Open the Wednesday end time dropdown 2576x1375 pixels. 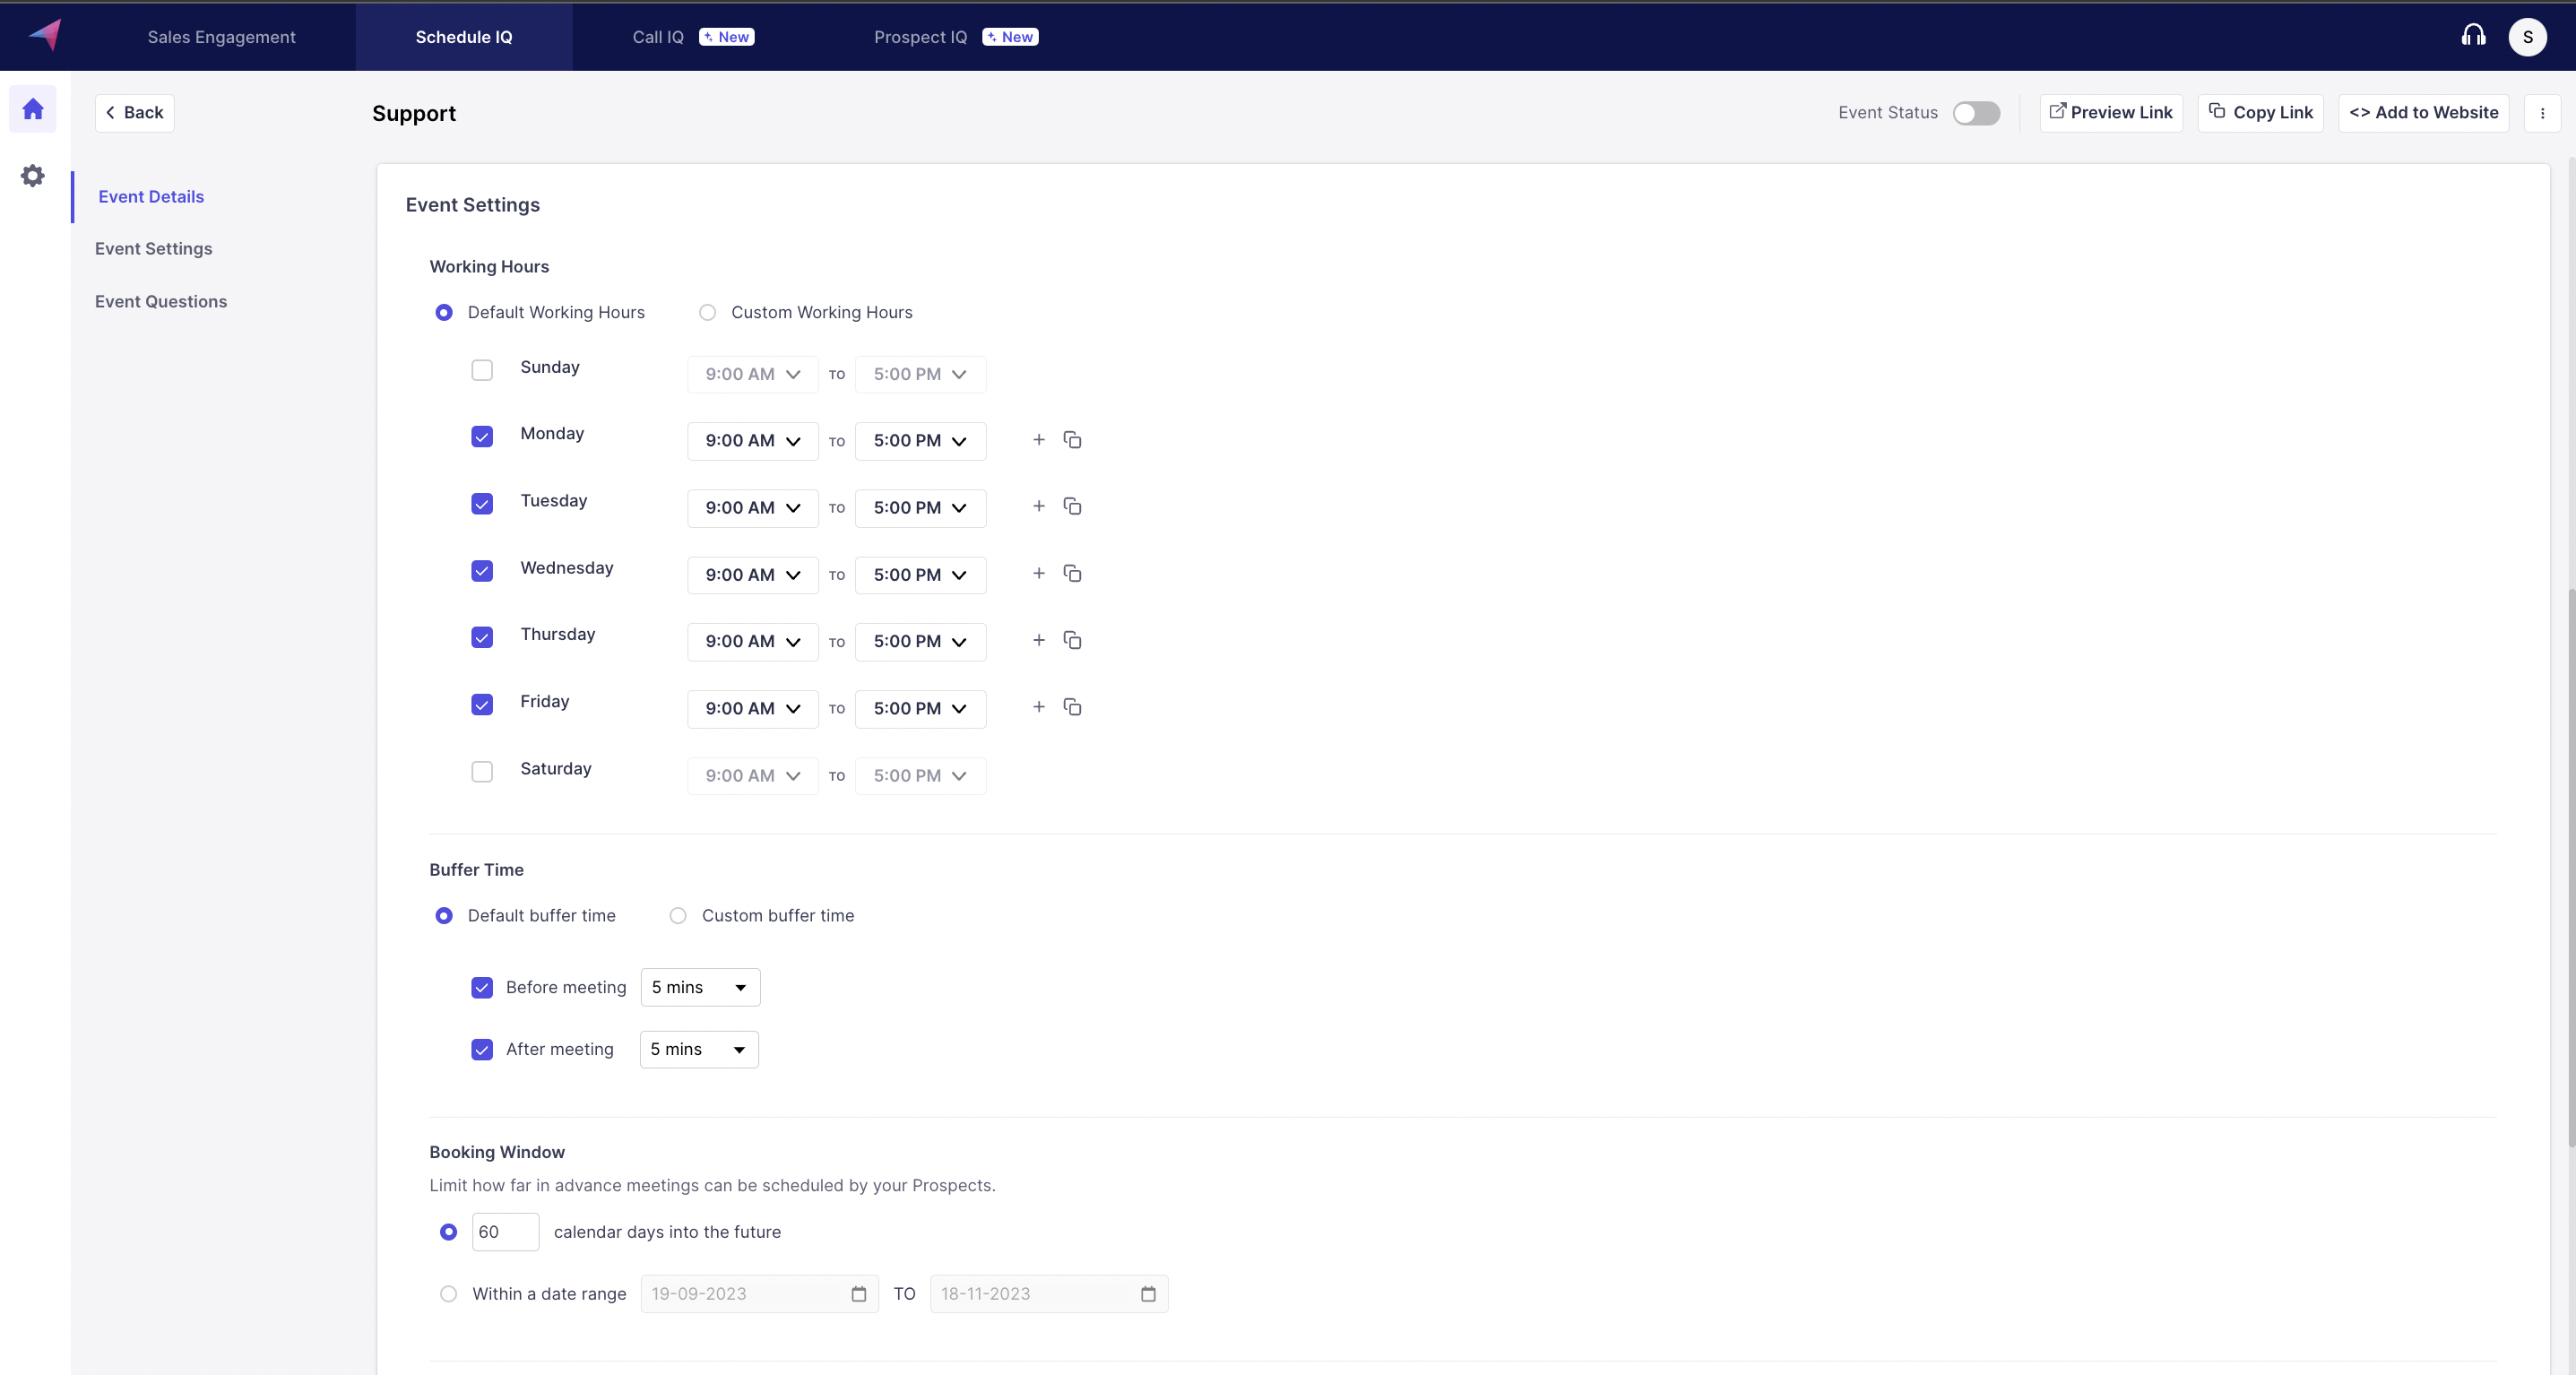920,575
